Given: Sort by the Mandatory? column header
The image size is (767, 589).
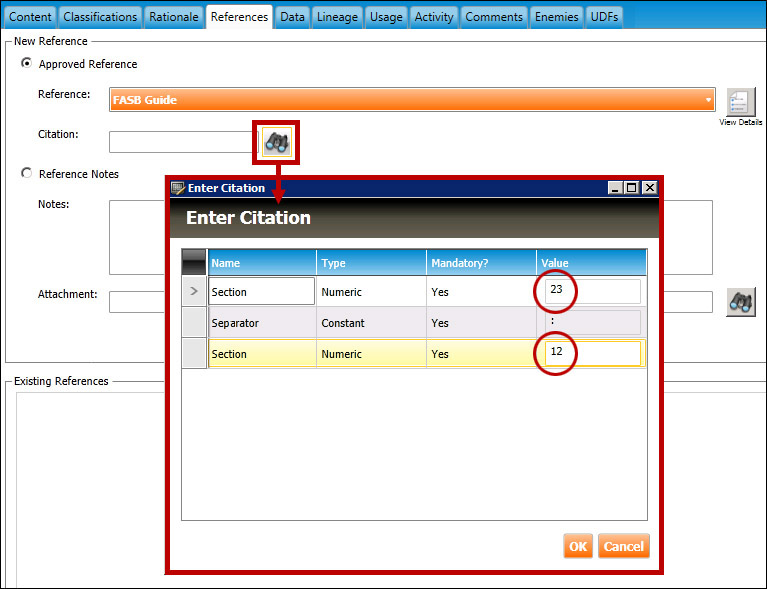Looking at the screenshot, I should pos(480,263).
